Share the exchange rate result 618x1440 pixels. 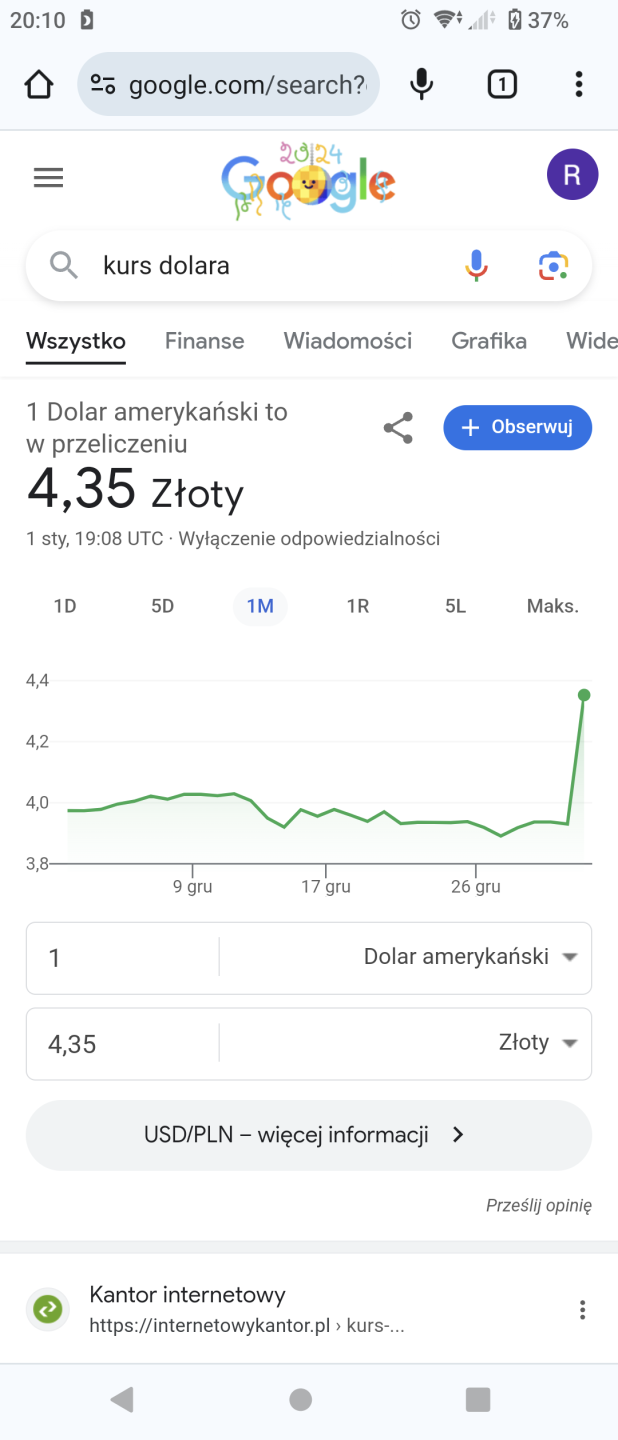[x=398, y=429]
